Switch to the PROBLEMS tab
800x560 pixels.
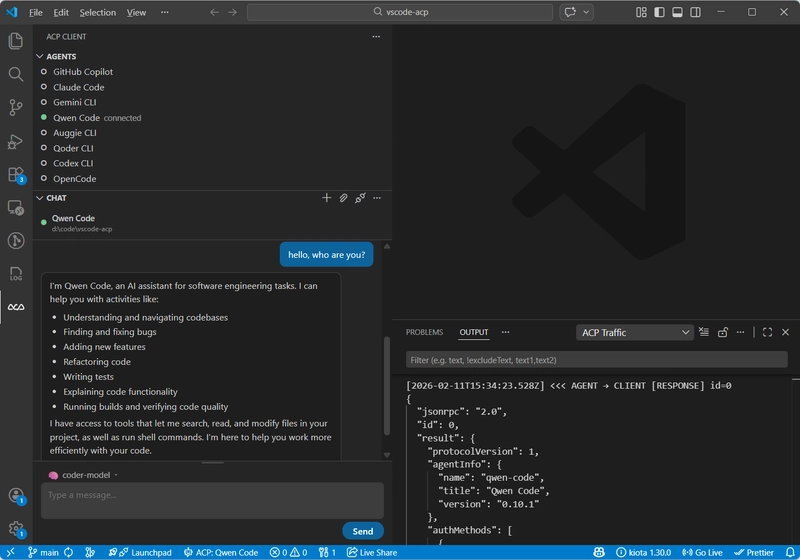[x=424, y=332]
